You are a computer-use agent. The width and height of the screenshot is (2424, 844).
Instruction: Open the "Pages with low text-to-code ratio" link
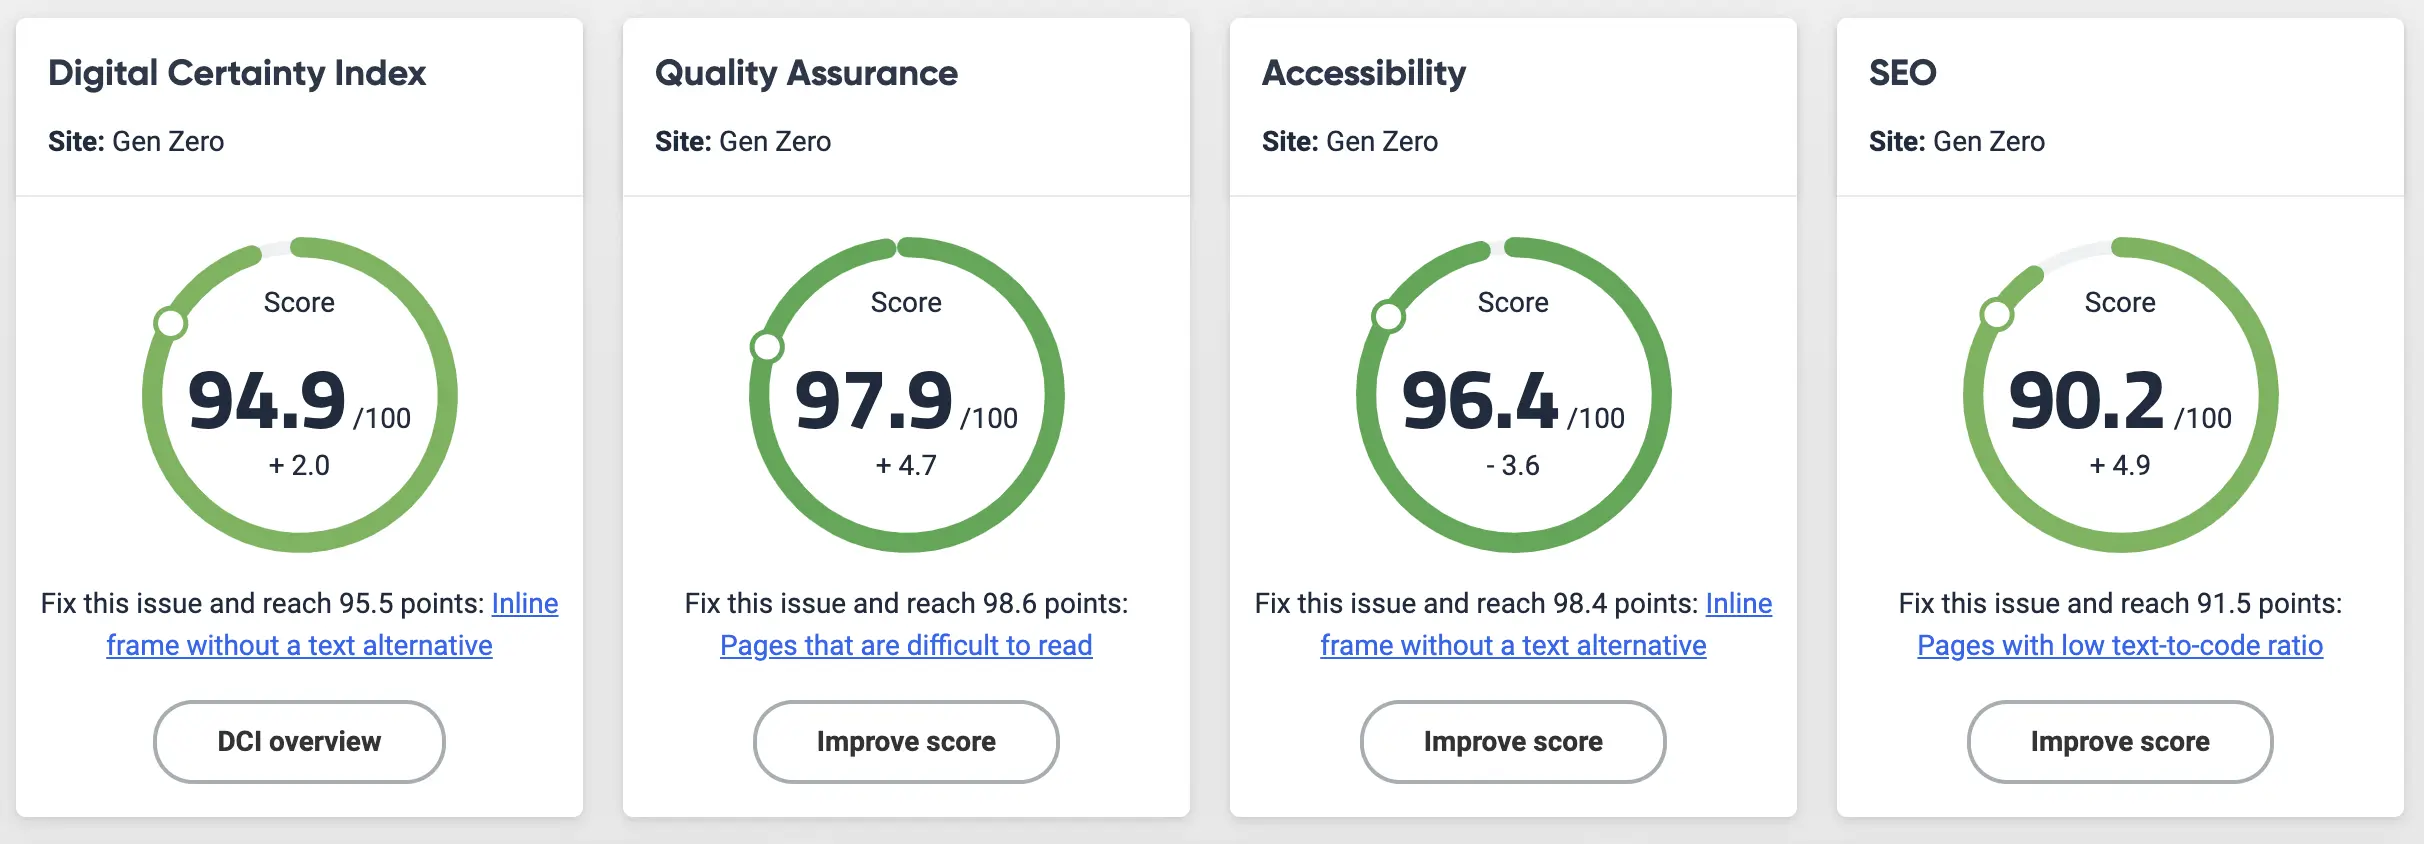2119,646
